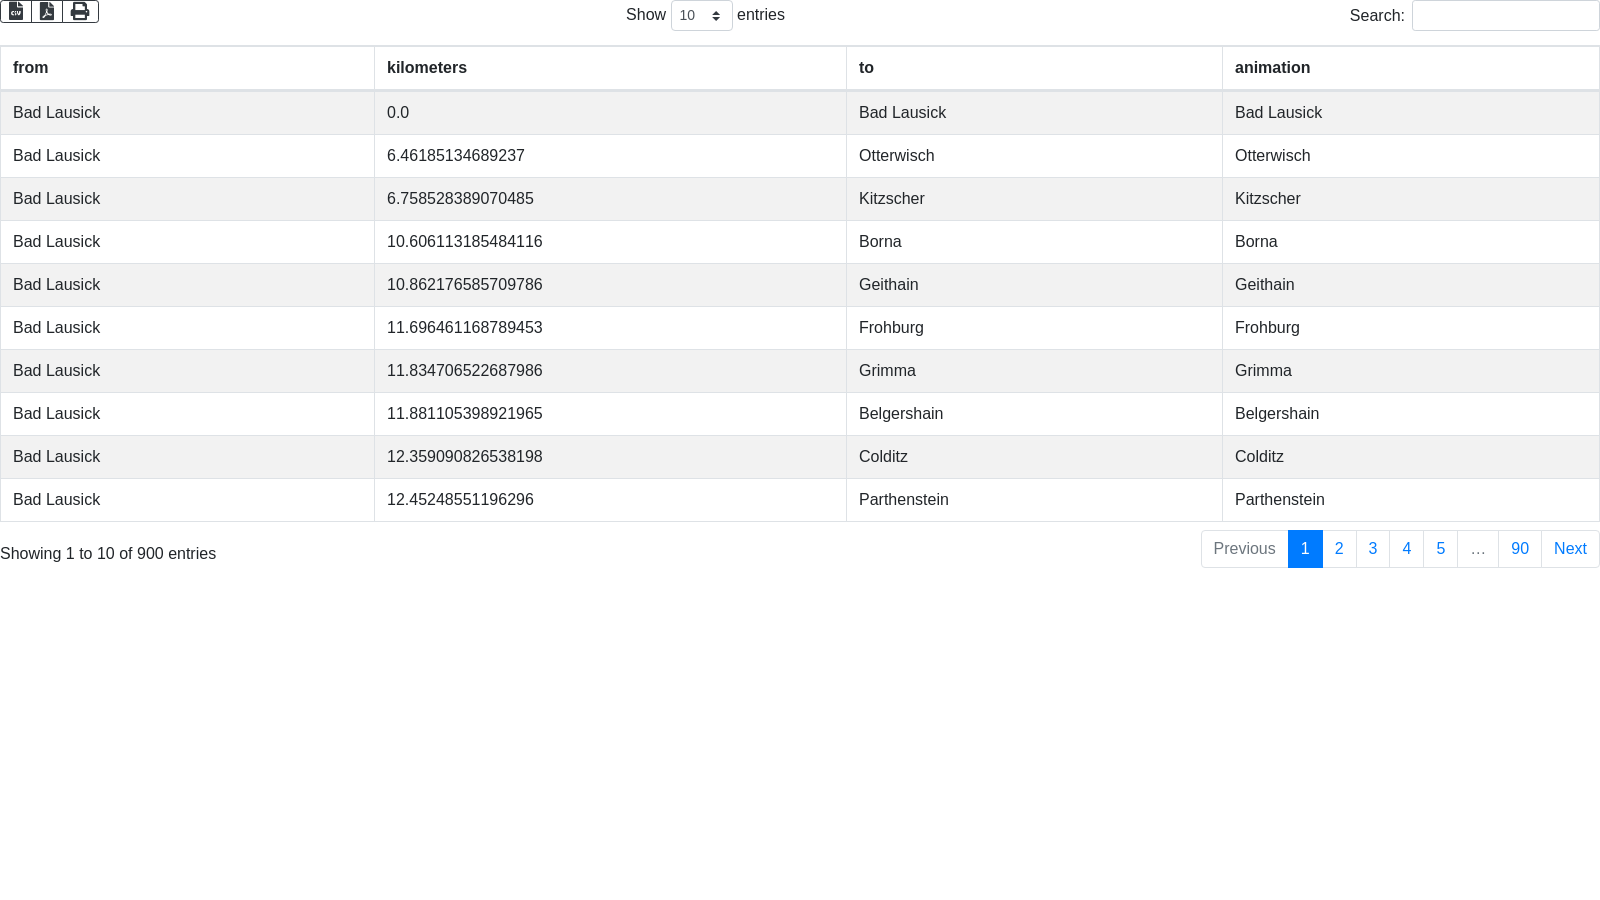
Task: Sort by the 'to' column header
Action: pos(866,68)
